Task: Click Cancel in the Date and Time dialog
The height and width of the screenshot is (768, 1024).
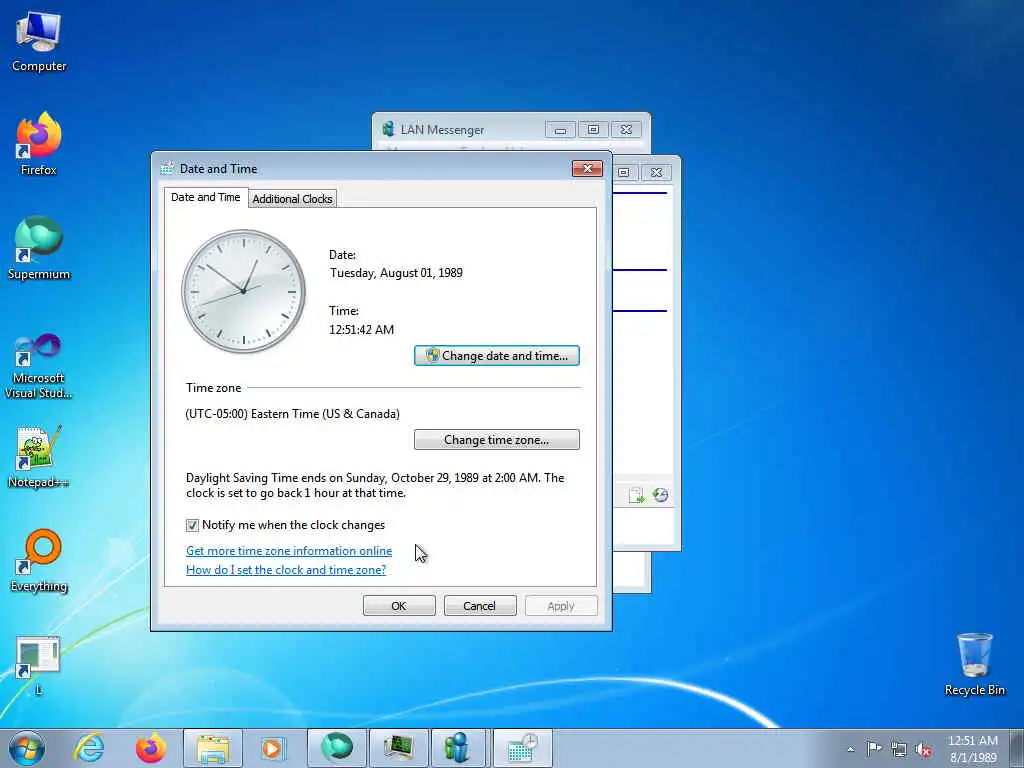Action: coord(480,605)
